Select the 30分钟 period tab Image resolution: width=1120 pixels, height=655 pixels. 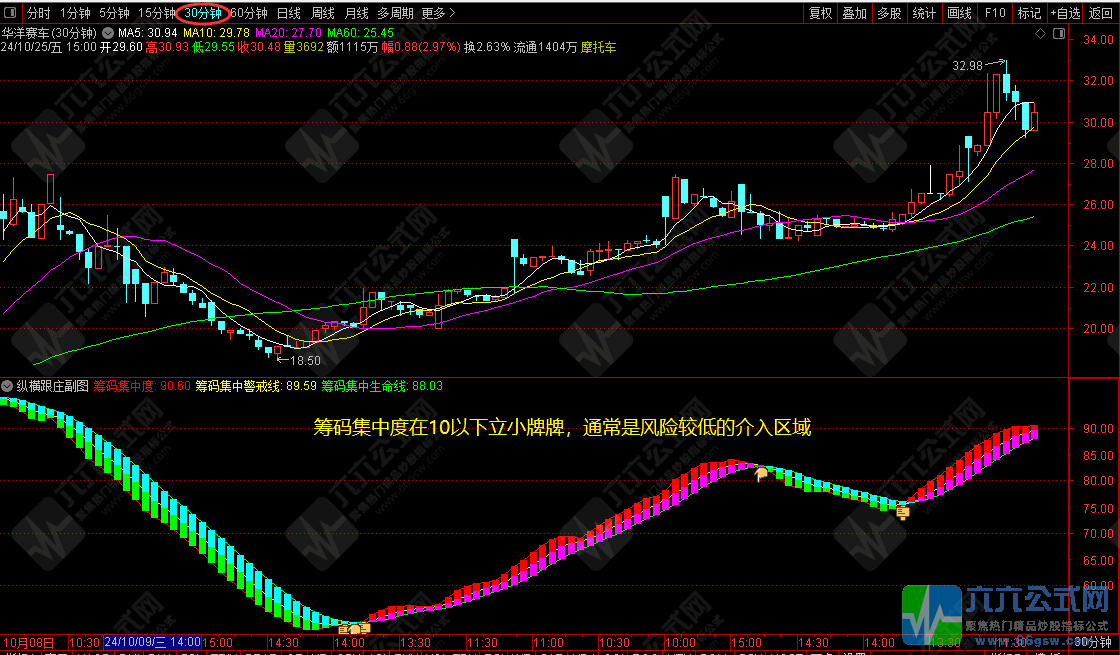tap(203, 13)
